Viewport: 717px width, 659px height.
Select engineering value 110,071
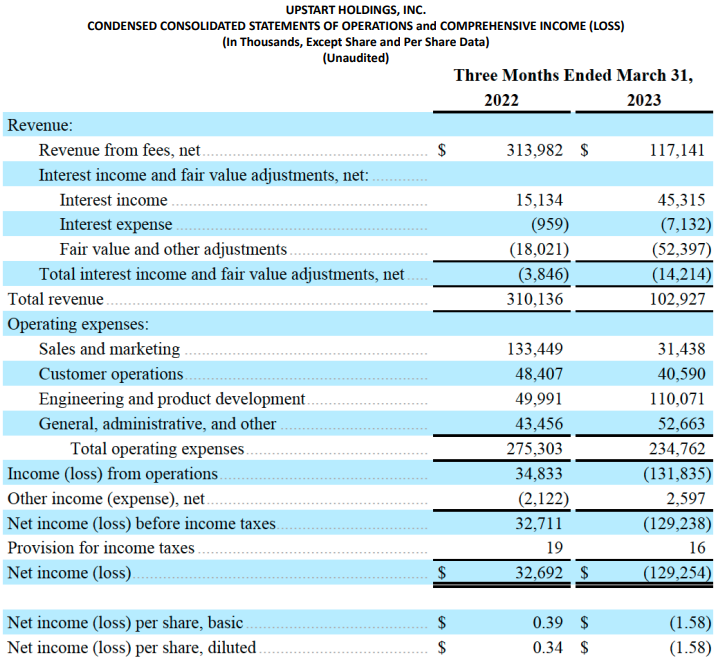pyautogui.click(x=677, y=399)
